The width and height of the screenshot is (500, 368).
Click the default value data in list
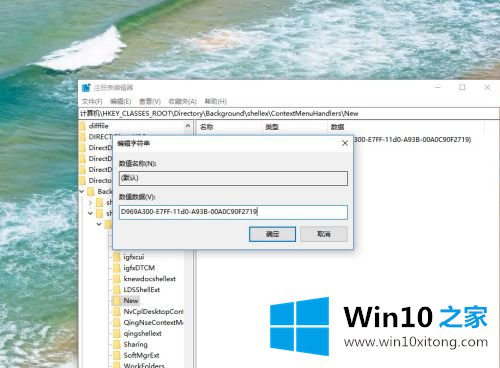(412, 140)
